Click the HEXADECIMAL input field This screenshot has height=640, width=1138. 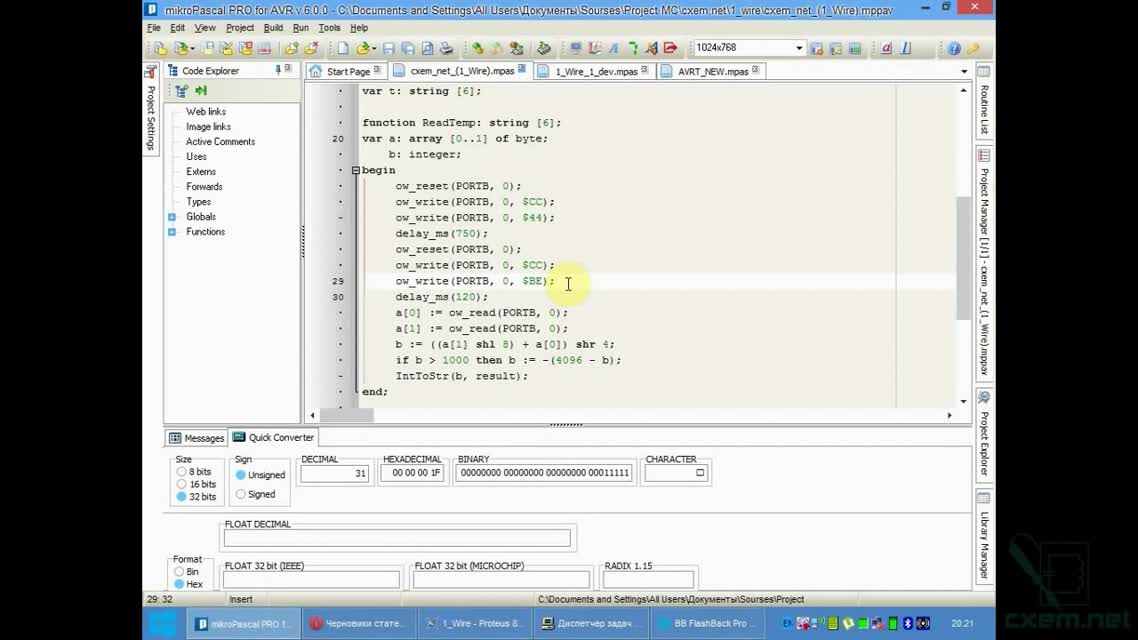click(412, 473)
